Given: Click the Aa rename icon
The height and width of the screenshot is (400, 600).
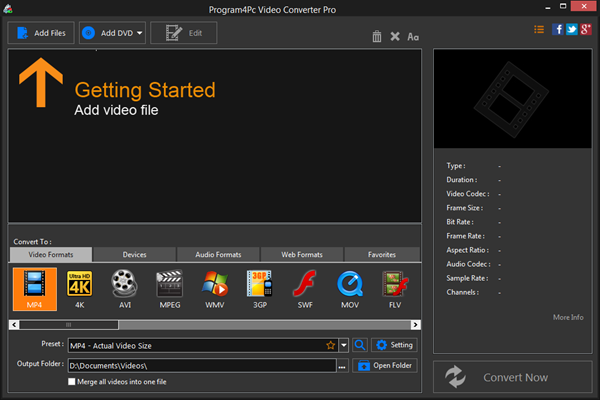Looking at the screenshot, I should [413, 37].
